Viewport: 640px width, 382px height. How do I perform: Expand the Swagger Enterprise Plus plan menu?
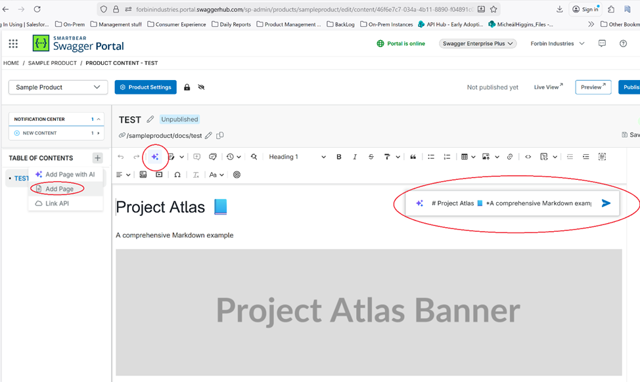point(478,44)
